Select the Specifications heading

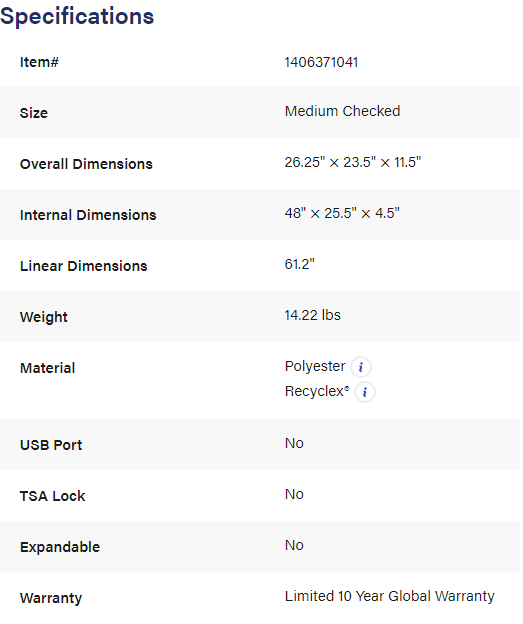click(77, 17)
